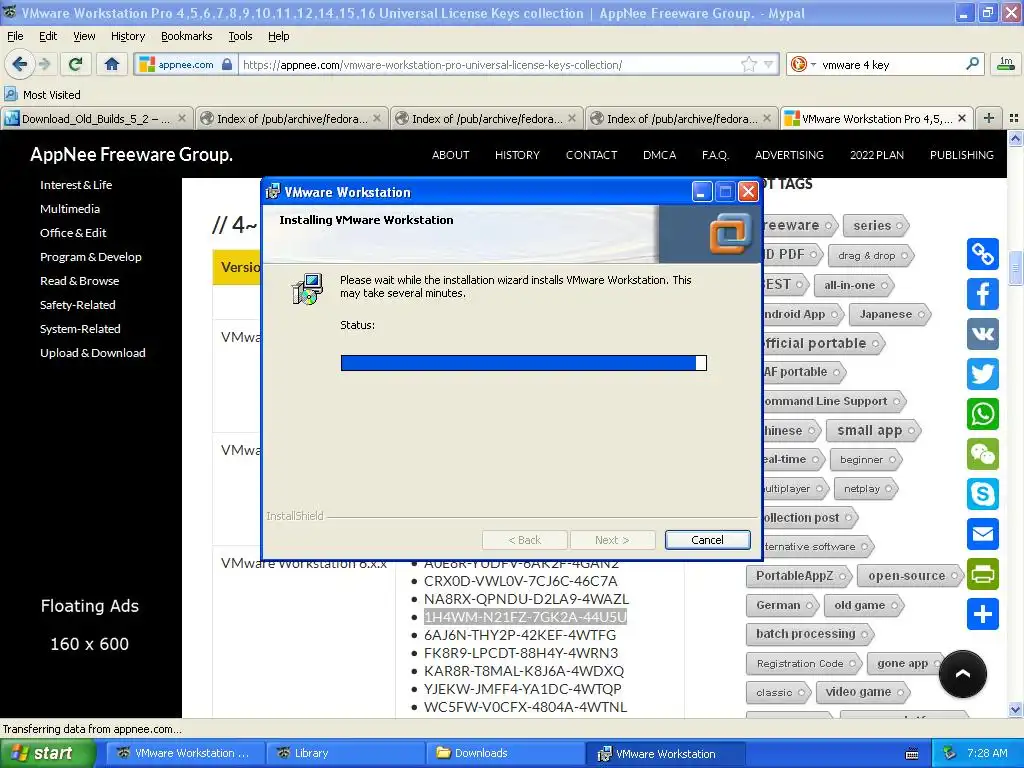Open the Multimedia category

point(70,209)
